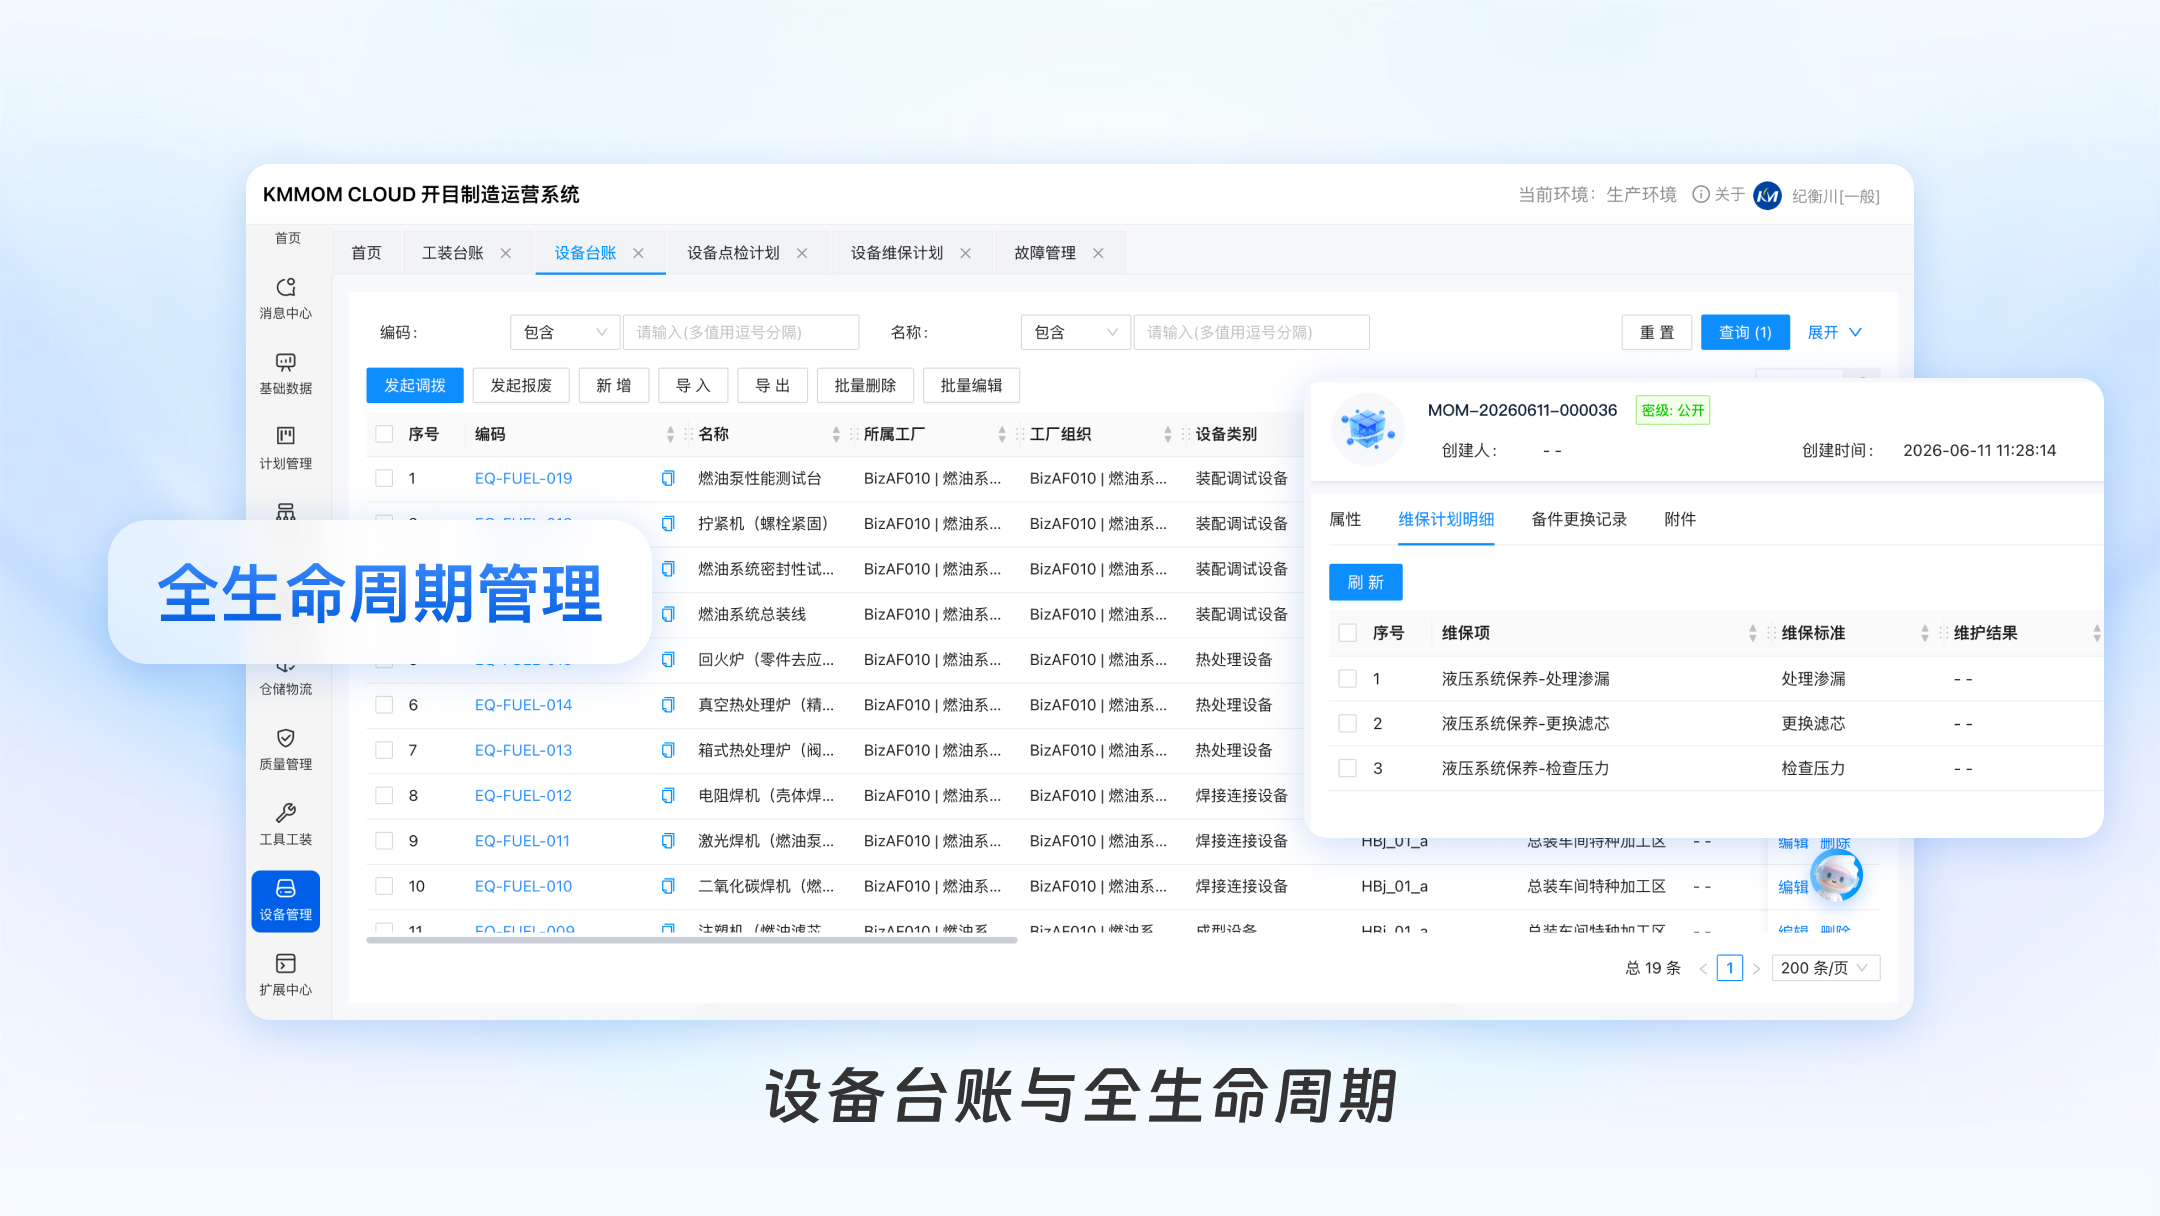Click the 批量删除 button

865,385
